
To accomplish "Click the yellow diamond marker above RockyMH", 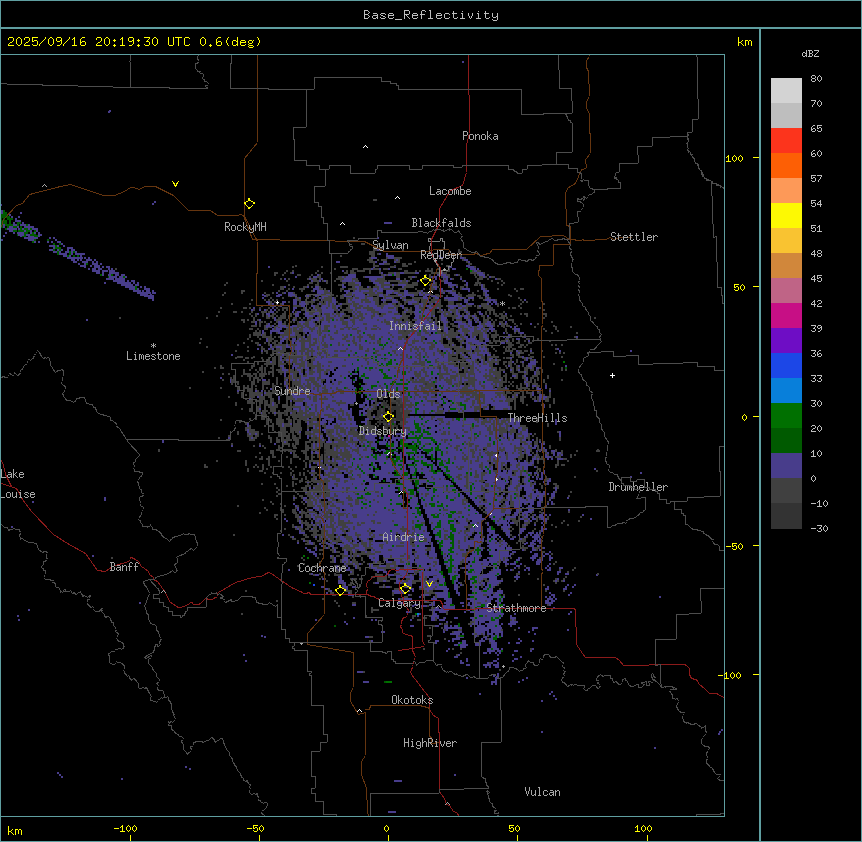I will point(249,203).
